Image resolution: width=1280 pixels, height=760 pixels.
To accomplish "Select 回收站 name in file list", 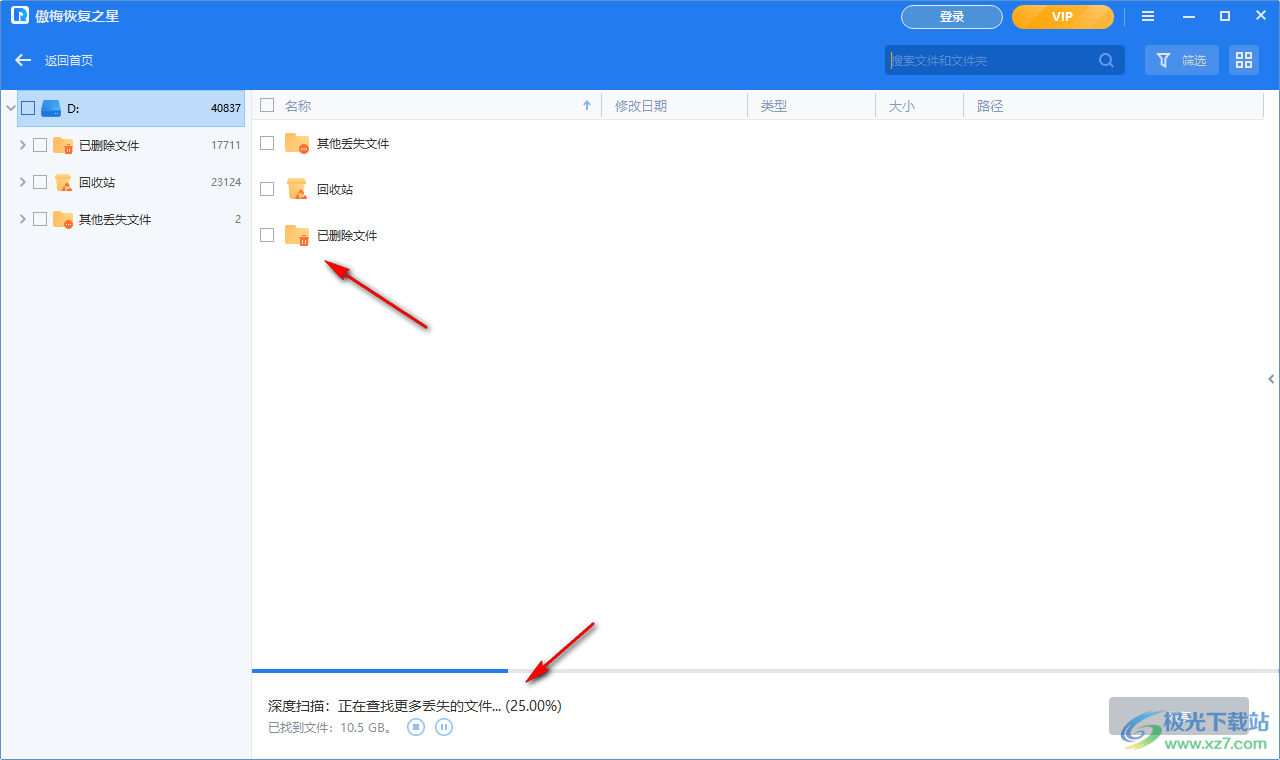I will (x=335, y=189).
